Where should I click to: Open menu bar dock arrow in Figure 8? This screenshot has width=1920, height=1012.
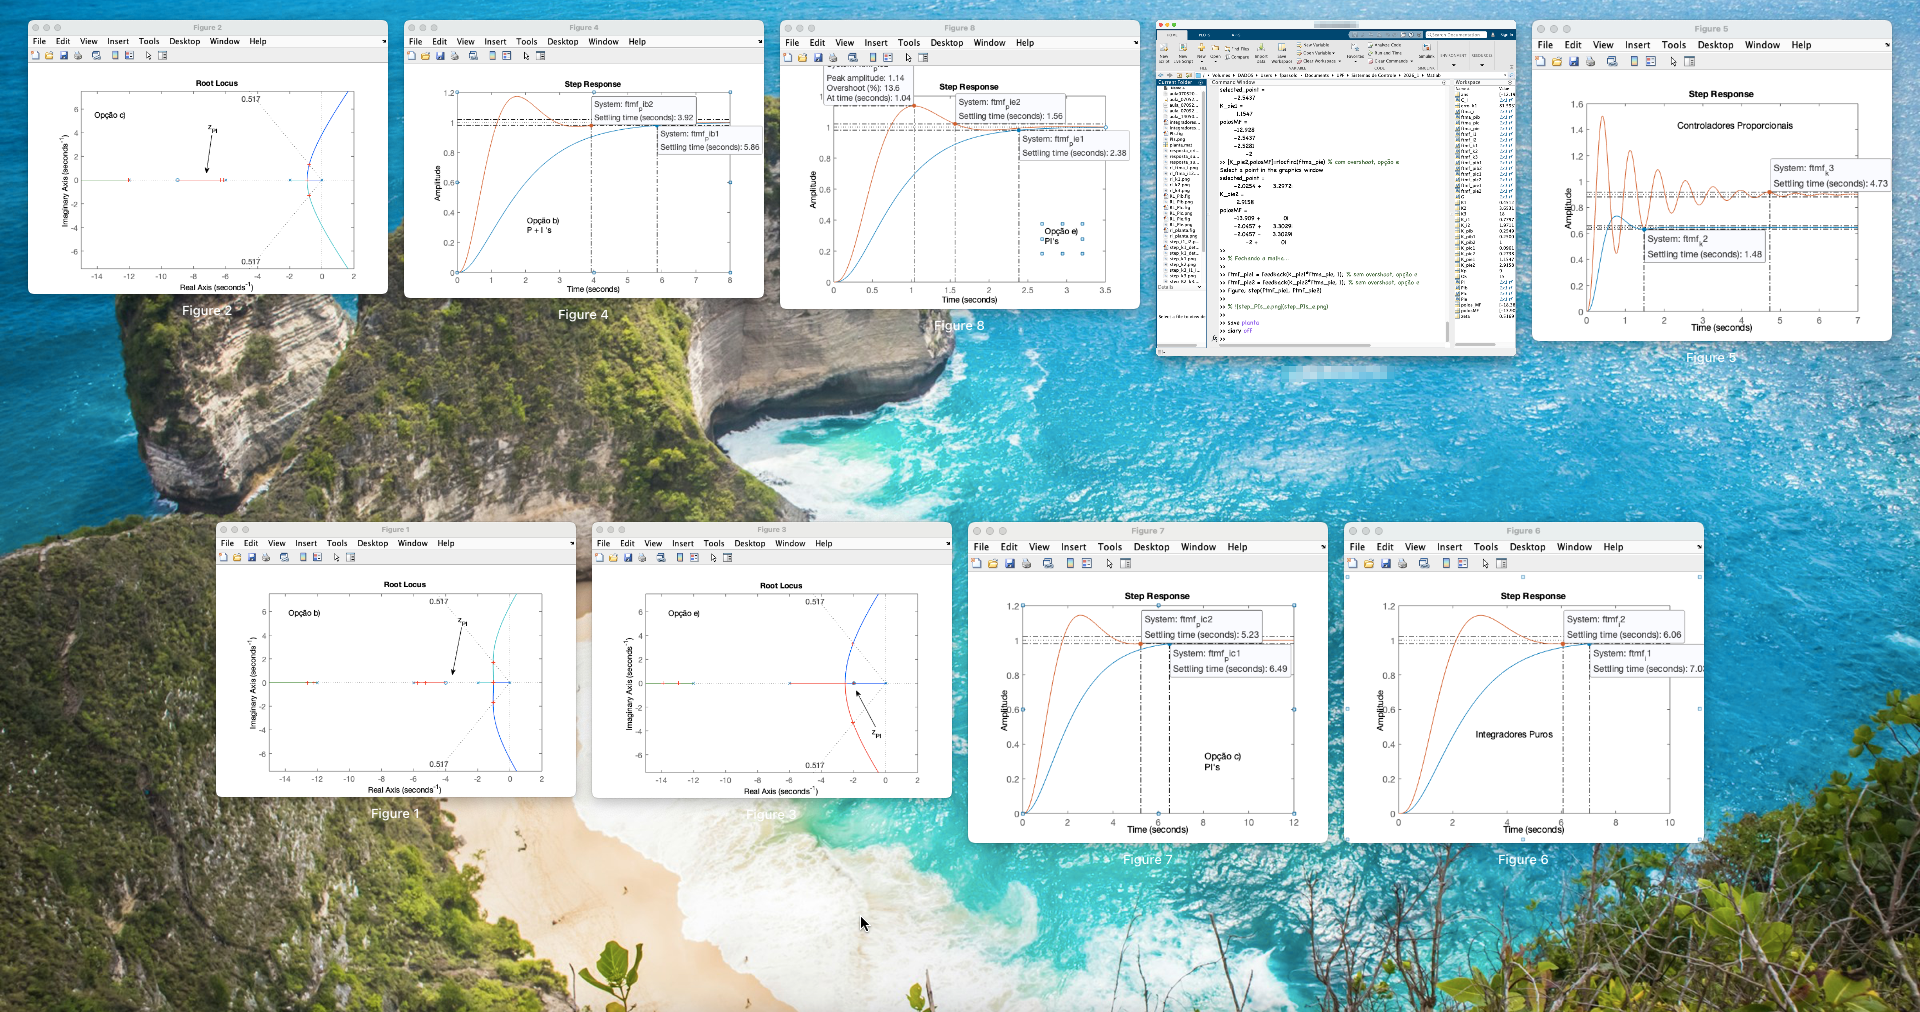point(1135,43)
